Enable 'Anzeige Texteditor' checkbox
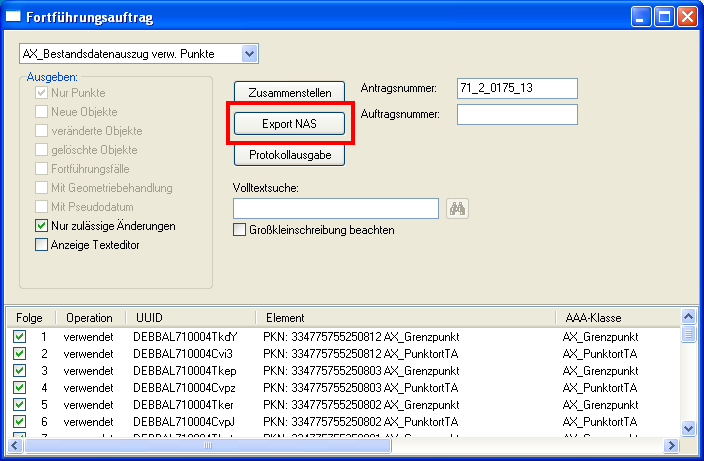This screenshot has width=704, height=461. [42, 243]
